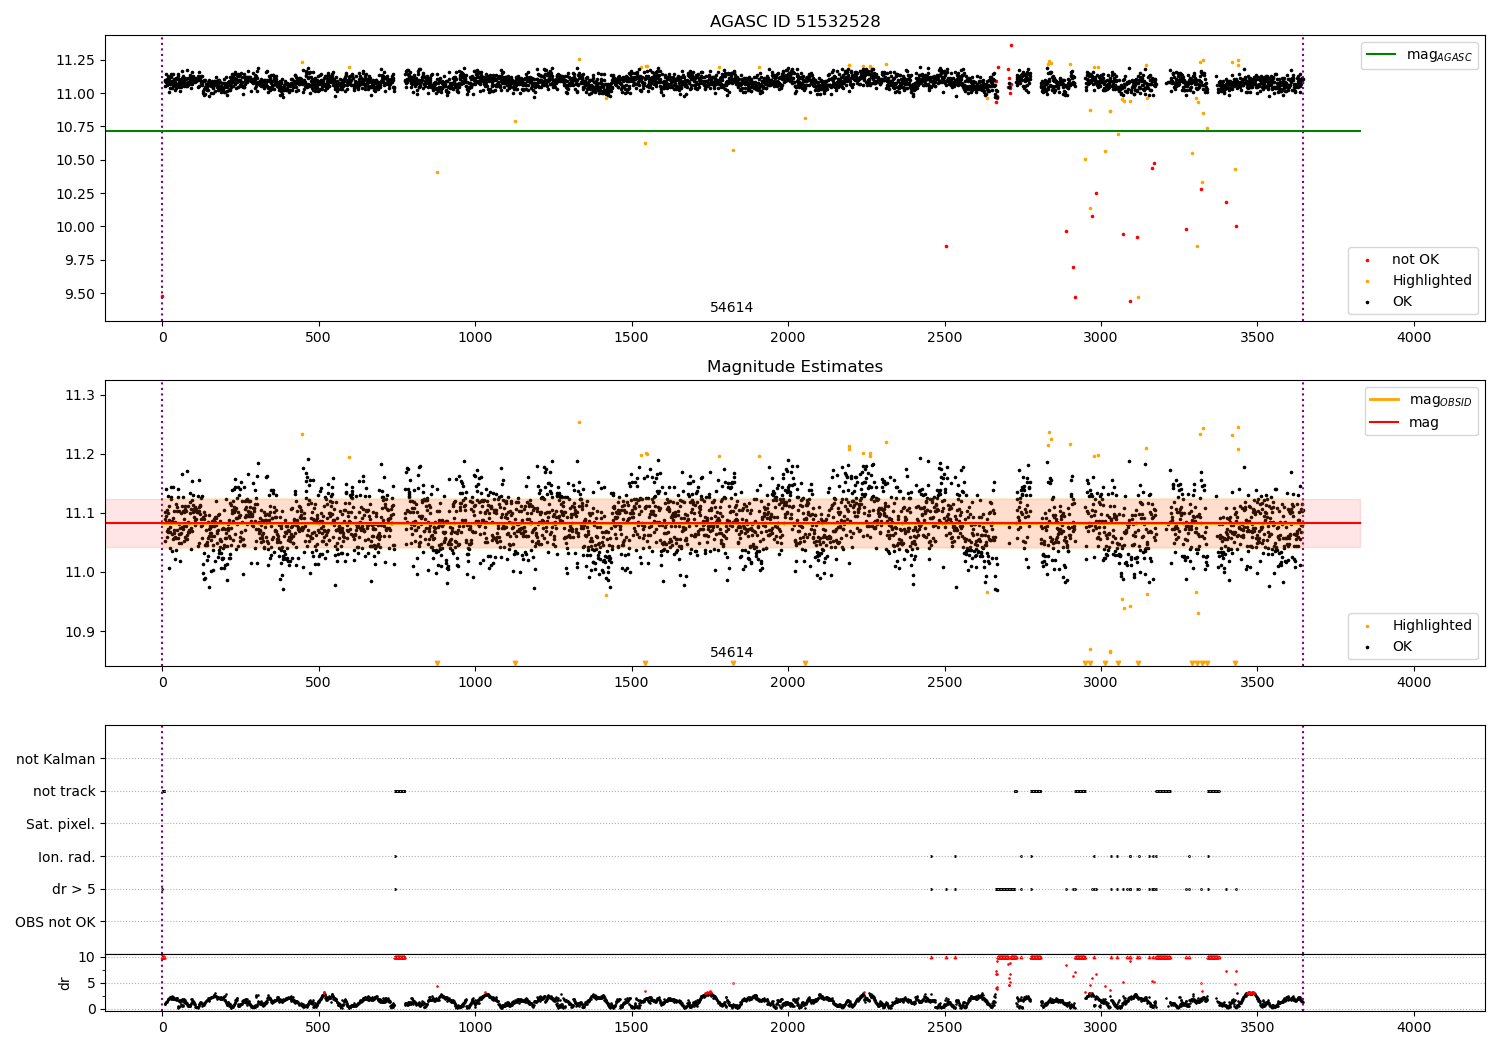Click the 1500 x-tick under the top plot

pos(631,338)
